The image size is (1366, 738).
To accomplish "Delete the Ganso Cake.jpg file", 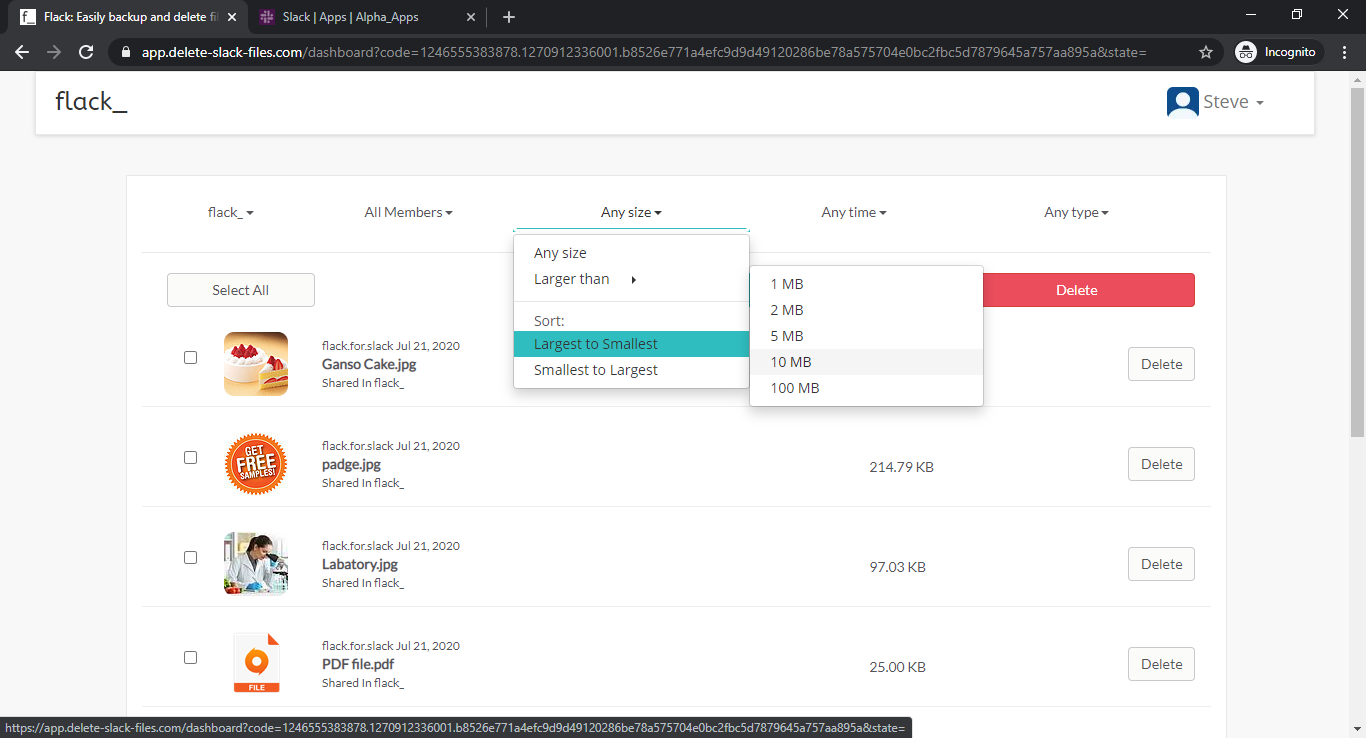I will point(1161,364).
